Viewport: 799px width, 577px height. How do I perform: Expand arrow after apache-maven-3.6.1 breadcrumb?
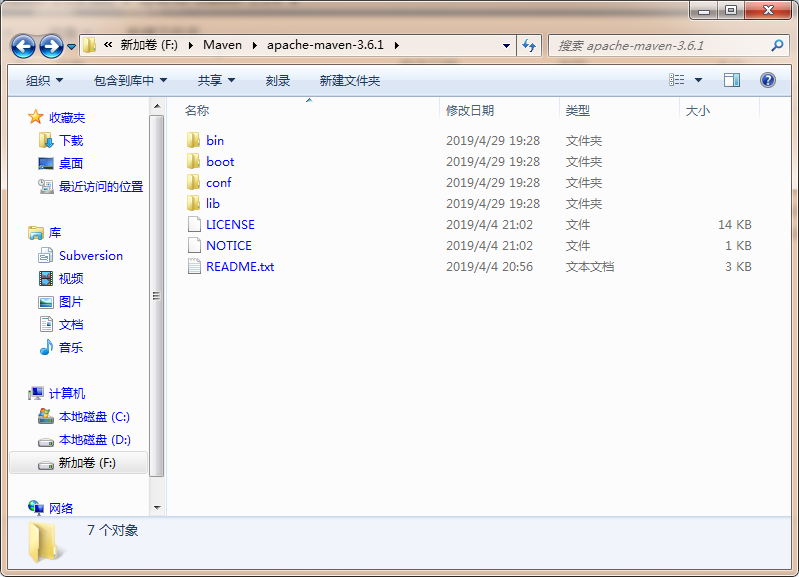(396, 45)
